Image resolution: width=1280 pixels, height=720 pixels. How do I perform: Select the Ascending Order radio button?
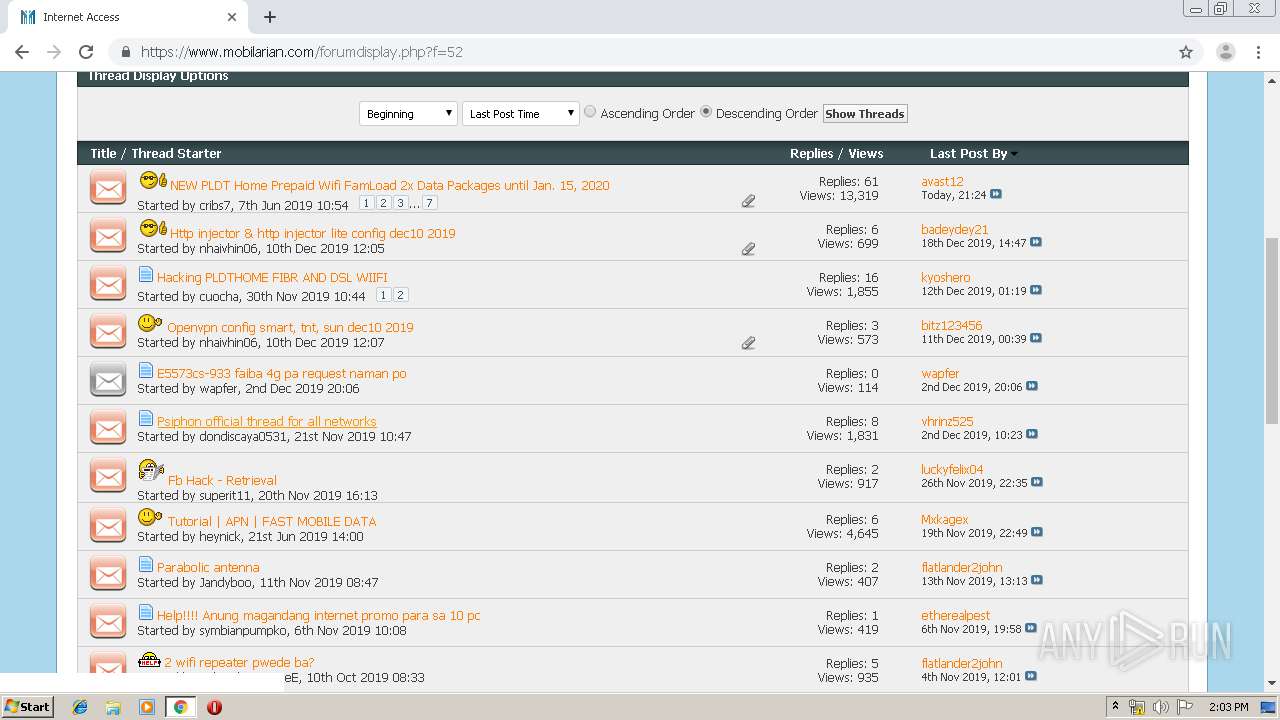(590, 112)
